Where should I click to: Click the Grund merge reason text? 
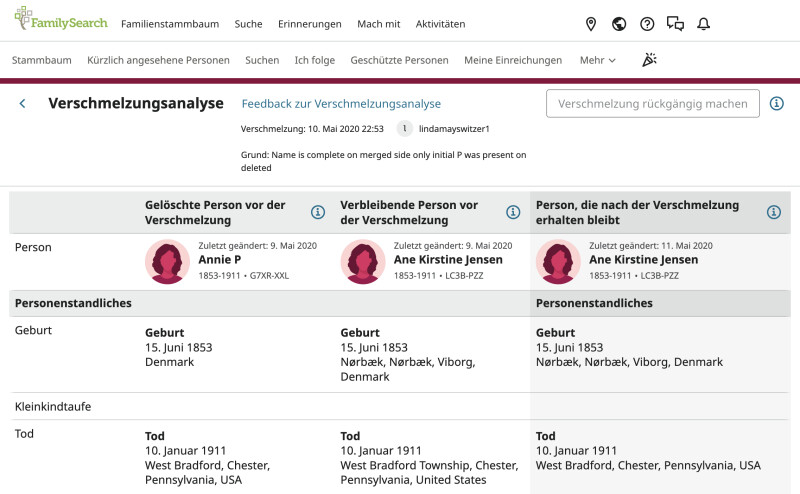pyautogui.click(x=383, y=161)
